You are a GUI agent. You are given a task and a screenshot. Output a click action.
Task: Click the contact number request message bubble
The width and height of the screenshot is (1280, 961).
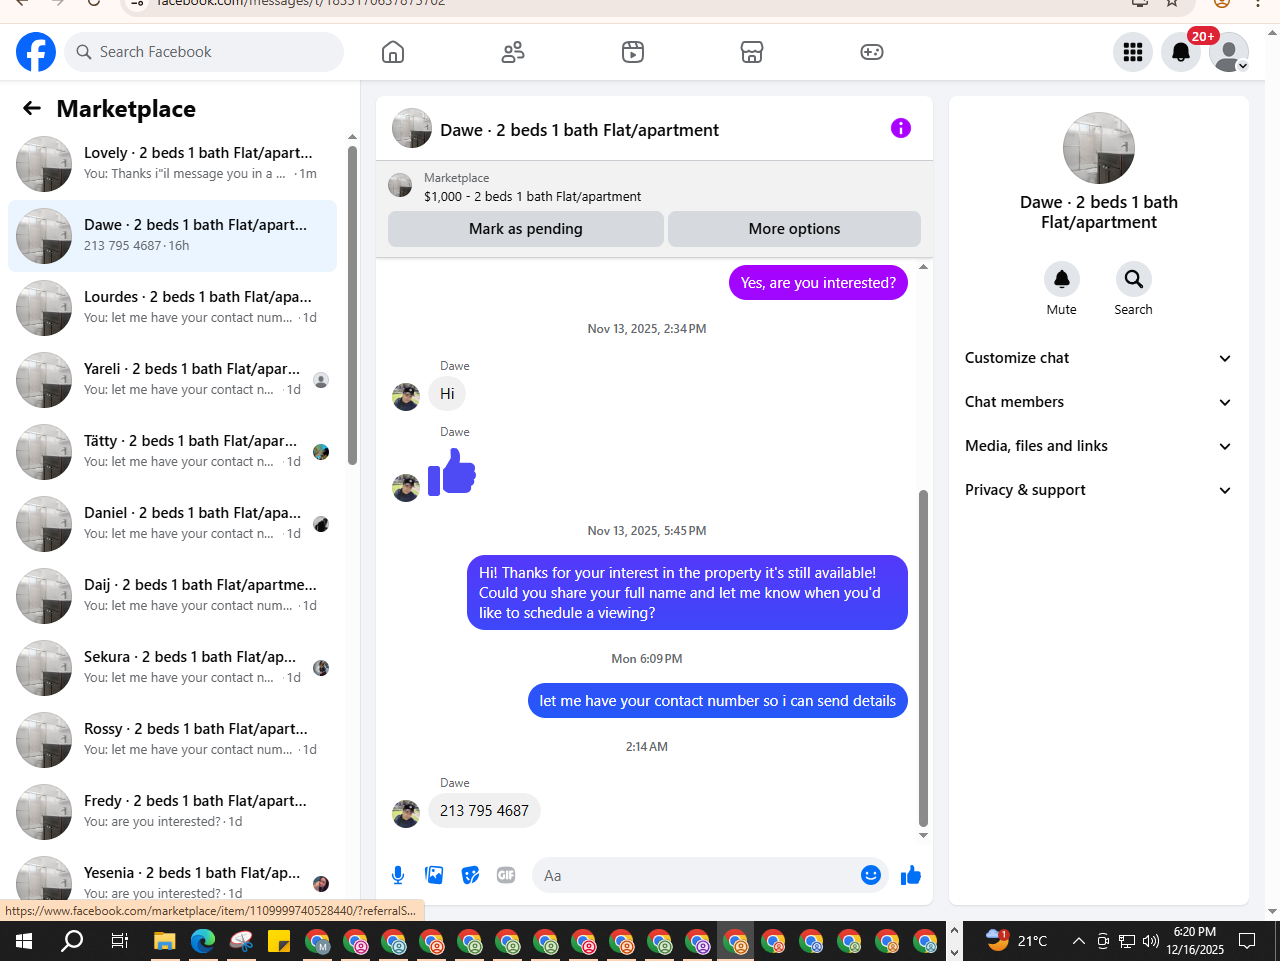pyautogui.click(x=718, y=701)
